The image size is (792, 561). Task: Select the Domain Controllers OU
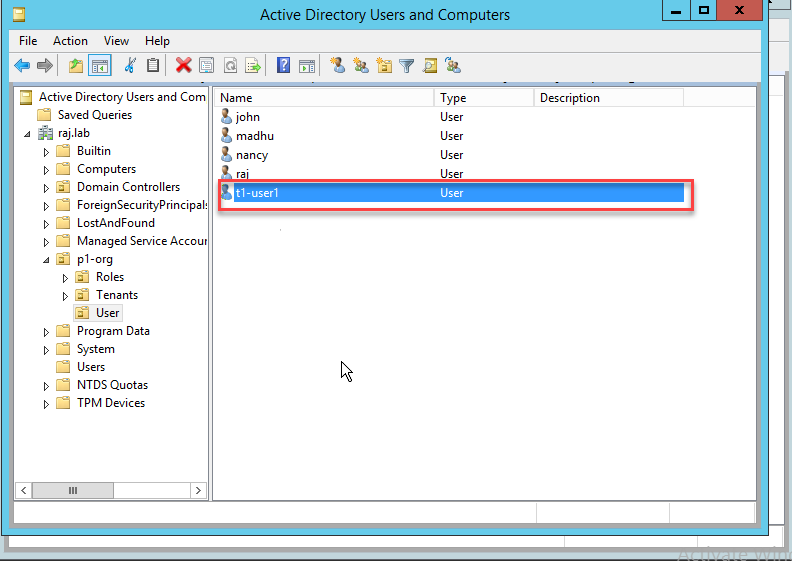(128, 187)
